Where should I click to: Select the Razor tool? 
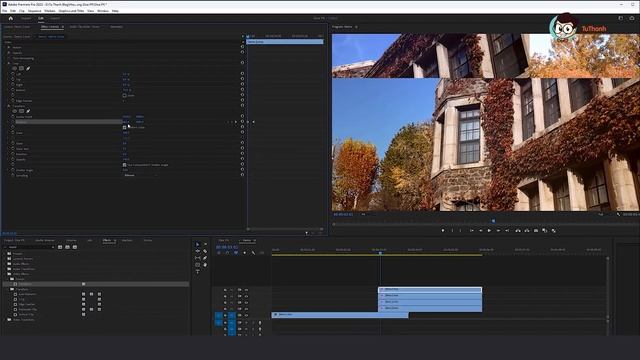(x=205, y=251)
